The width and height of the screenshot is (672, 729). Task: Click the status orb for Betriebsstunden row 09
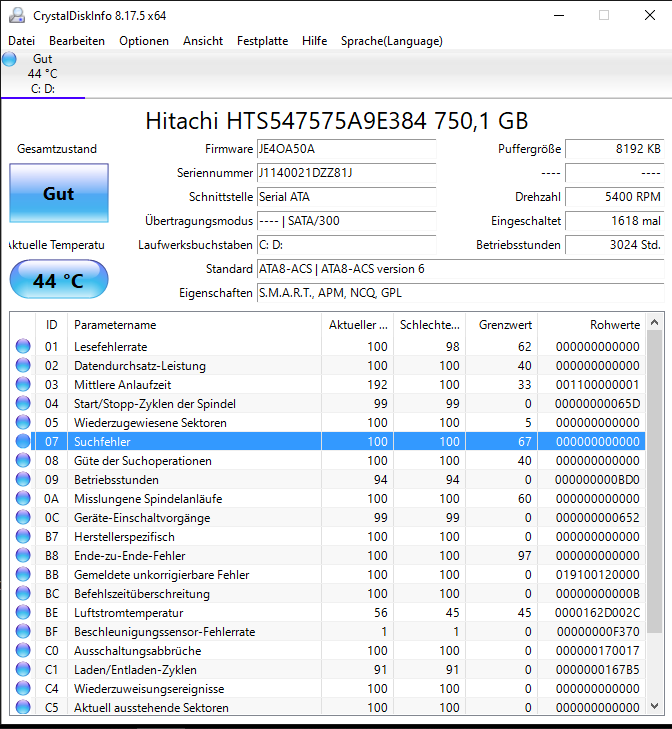click(x=23, y=479)
